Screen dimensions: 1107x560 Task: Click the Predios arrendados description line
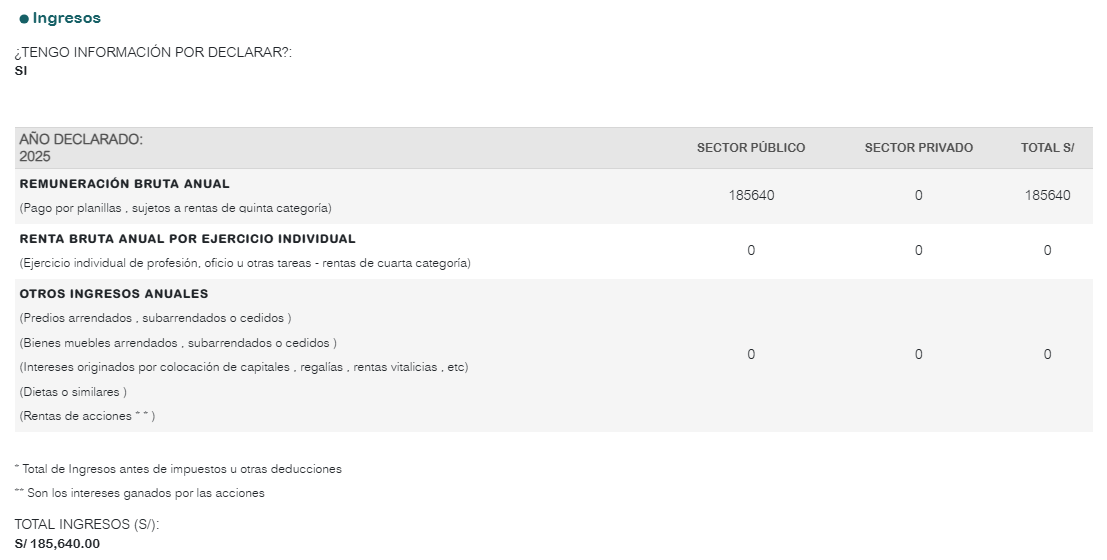155,318
